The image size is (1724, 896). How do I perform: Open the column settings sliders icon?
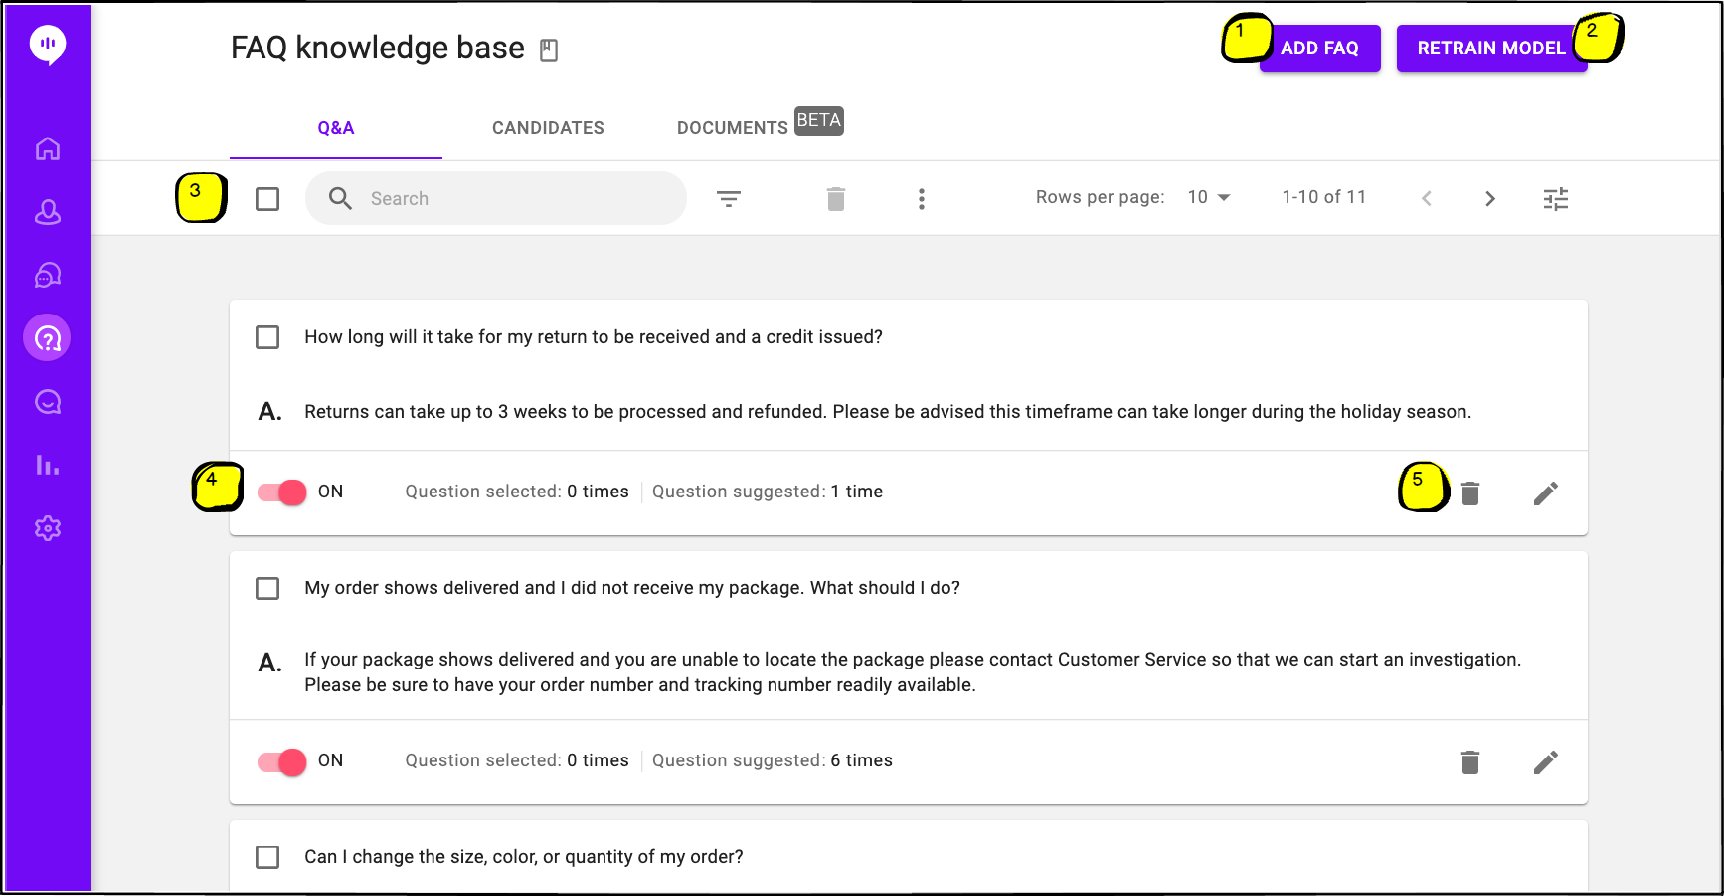pos(1556,199)
